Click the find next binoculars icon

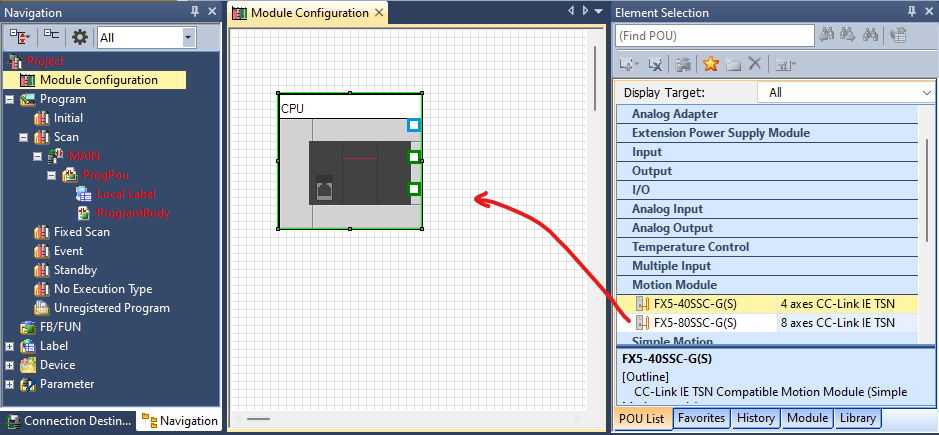pyautogui.click(x=847, y=35)
